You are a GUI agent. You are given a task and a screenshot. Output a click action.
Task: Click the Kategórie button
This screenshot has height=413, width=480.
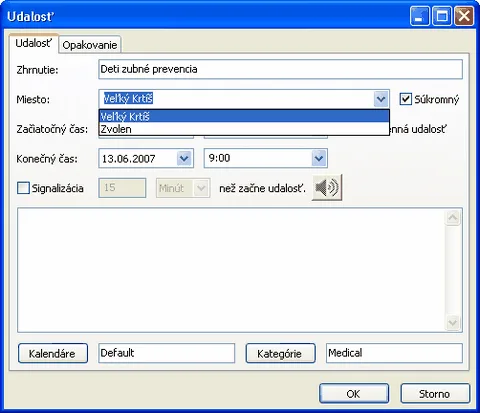[x=280, y=353]
